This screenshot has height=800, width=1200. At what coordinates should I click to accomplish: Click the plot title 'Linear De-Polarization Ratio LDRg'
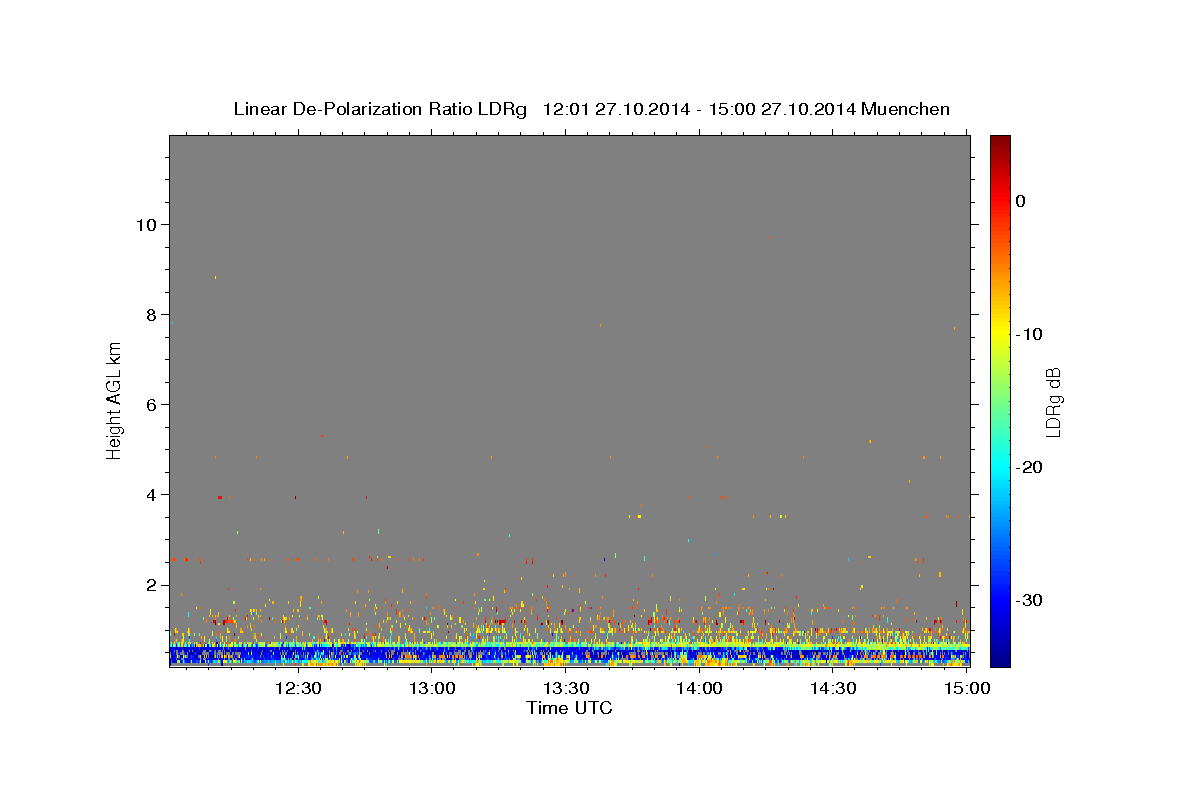pos(379,109)
